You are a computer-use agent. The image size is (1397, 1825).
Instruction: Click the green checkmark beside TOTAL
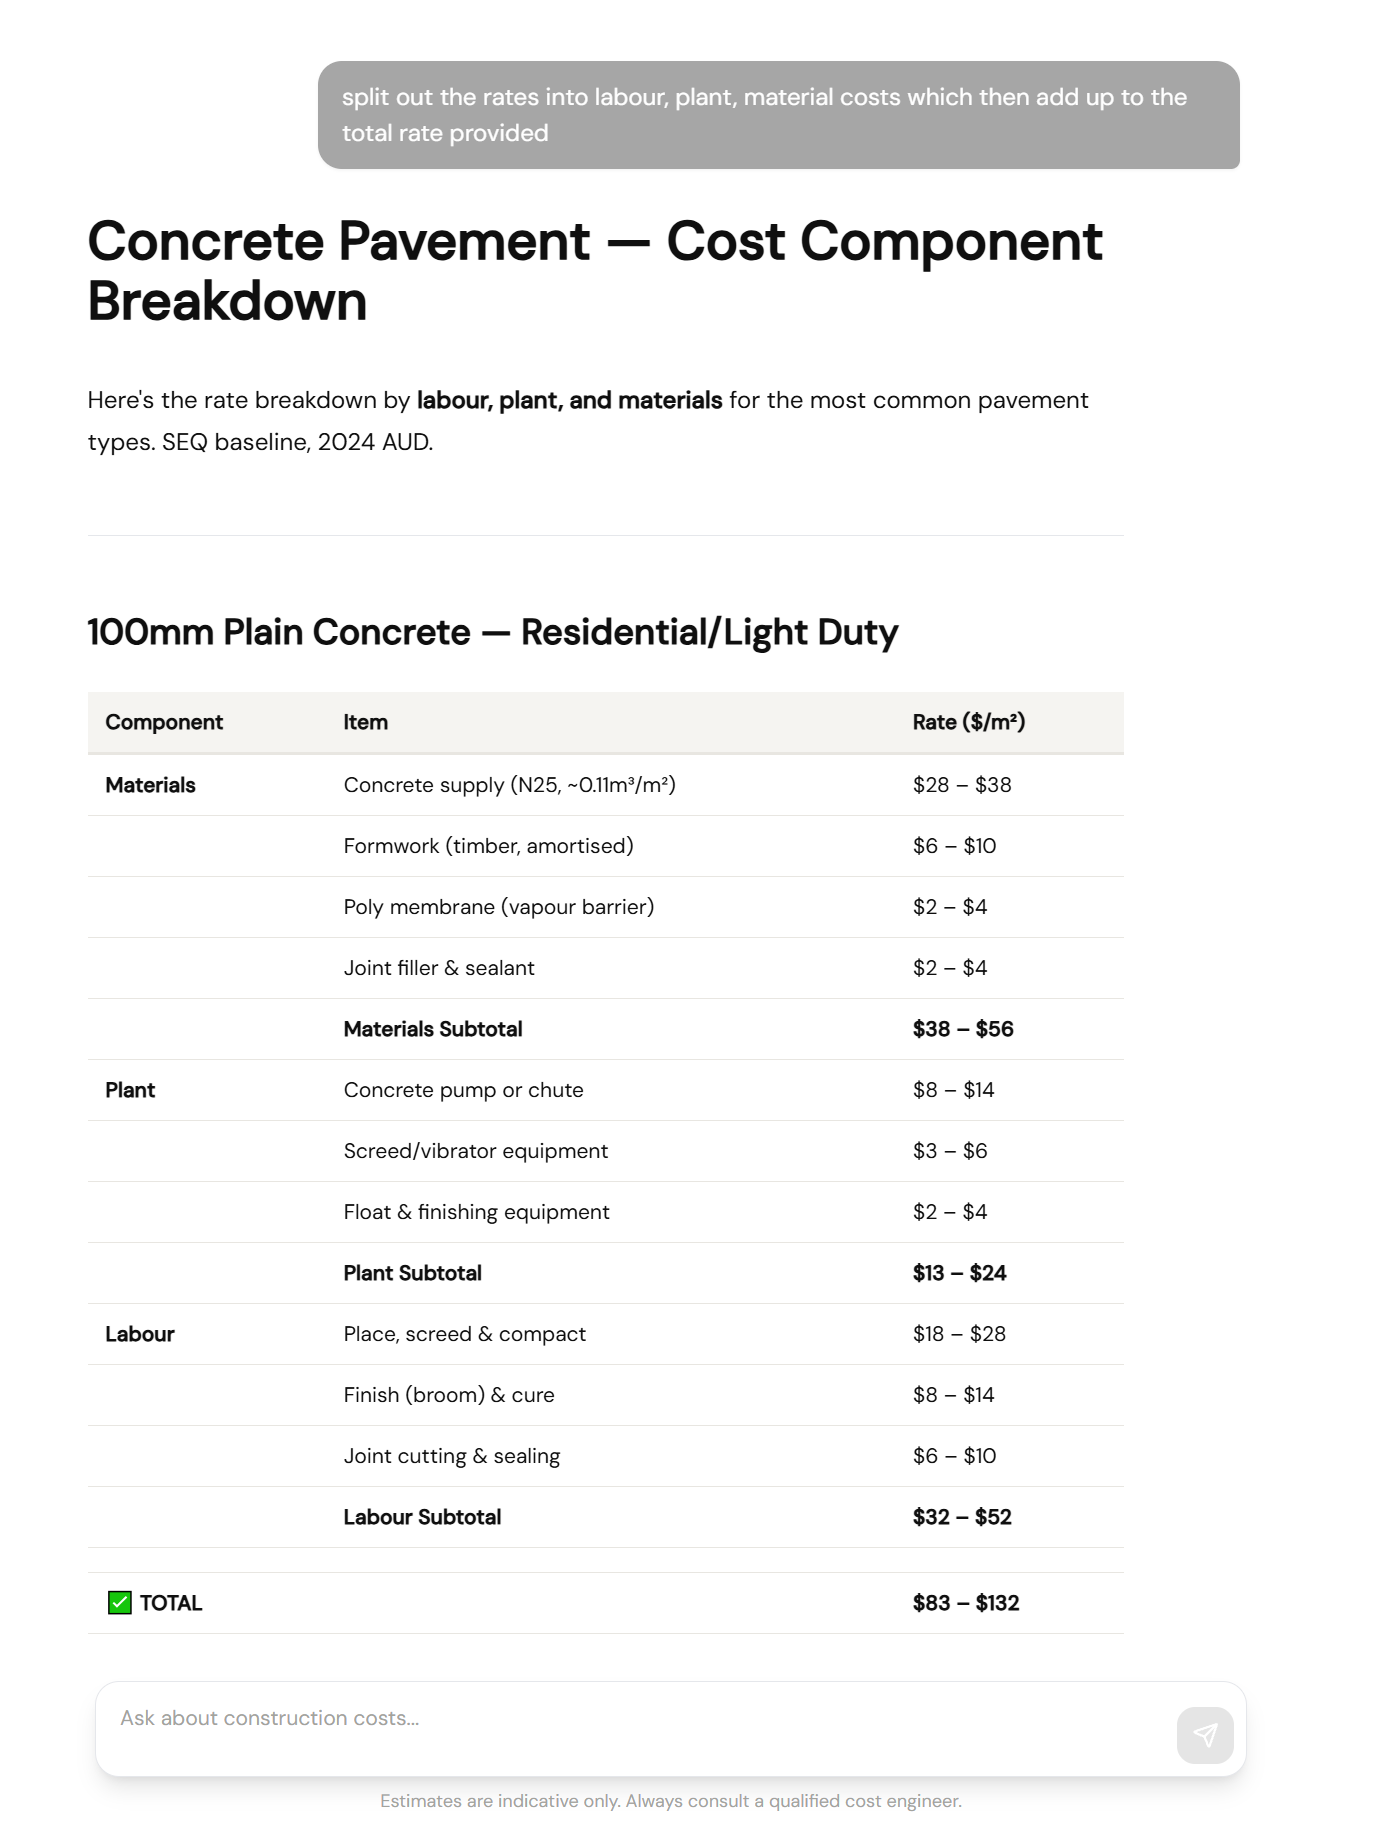coord(119,1603)
